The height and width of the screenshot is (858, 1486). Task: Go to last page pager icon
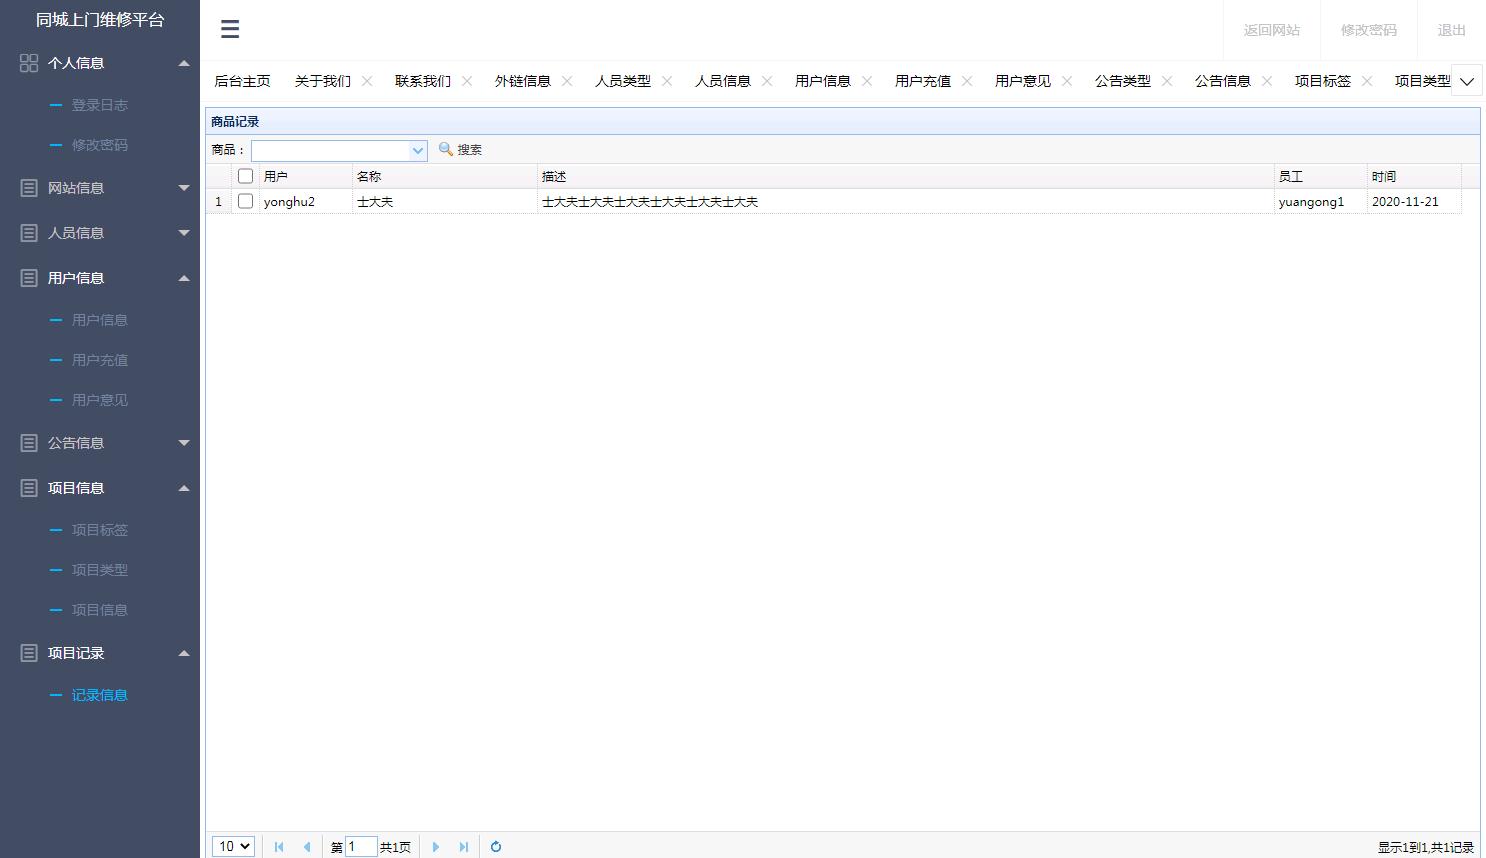pos(464,847)
